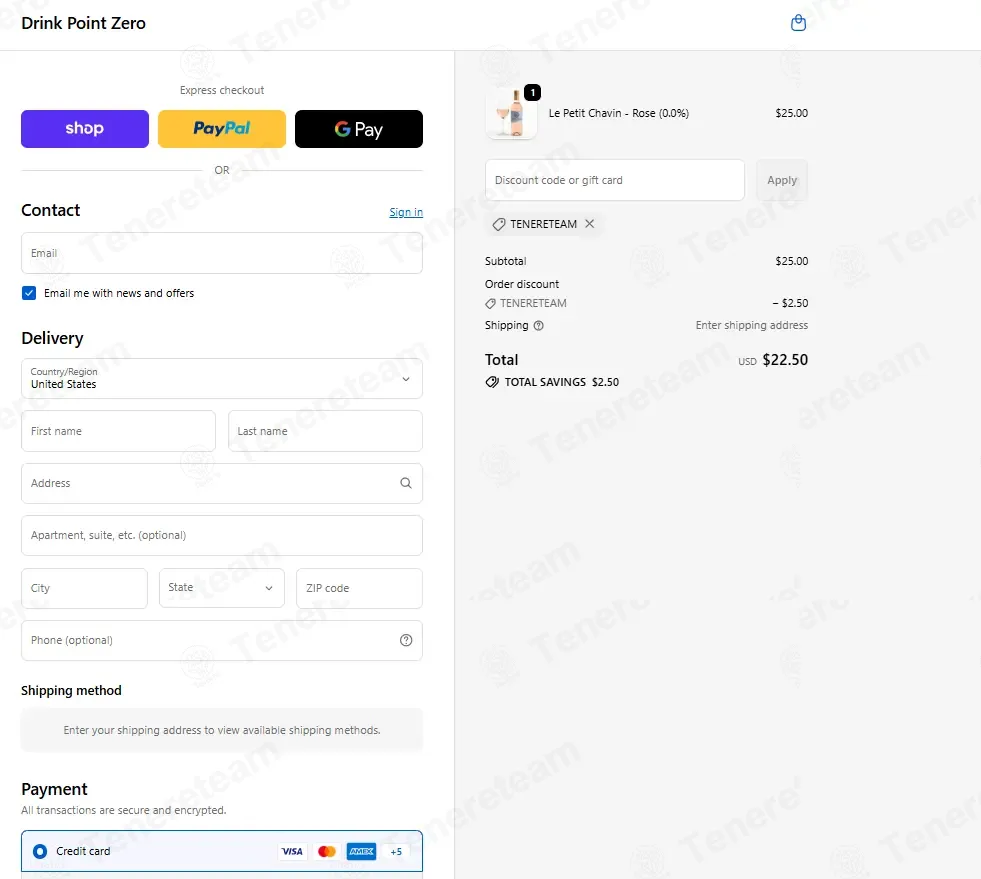Viewport: 981px width, 879px height.
Task: Click the Le Petit Chavin Rose product thumbnail
Action: [511, 113]
